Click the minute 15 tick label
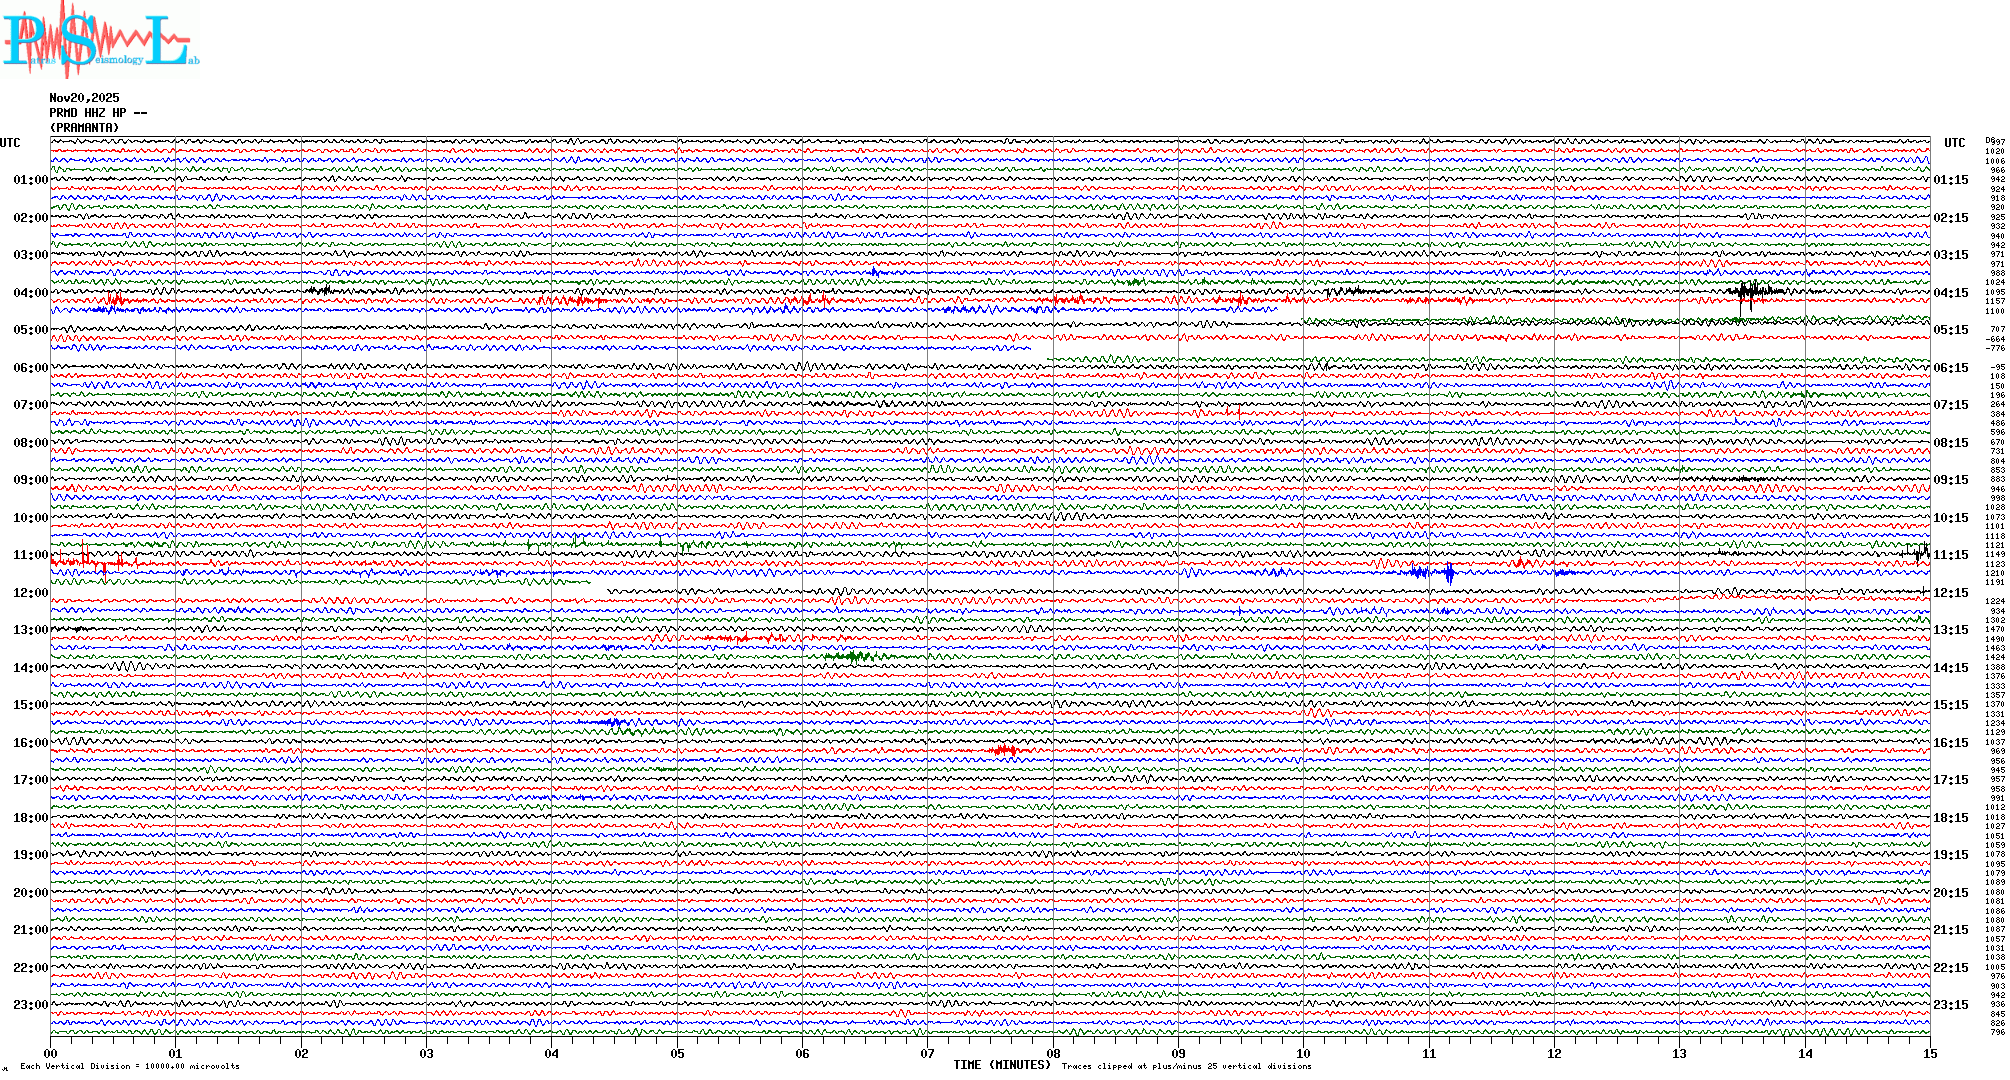The width and height of the screenshot is (2010, 1080). (1929, 1053)
